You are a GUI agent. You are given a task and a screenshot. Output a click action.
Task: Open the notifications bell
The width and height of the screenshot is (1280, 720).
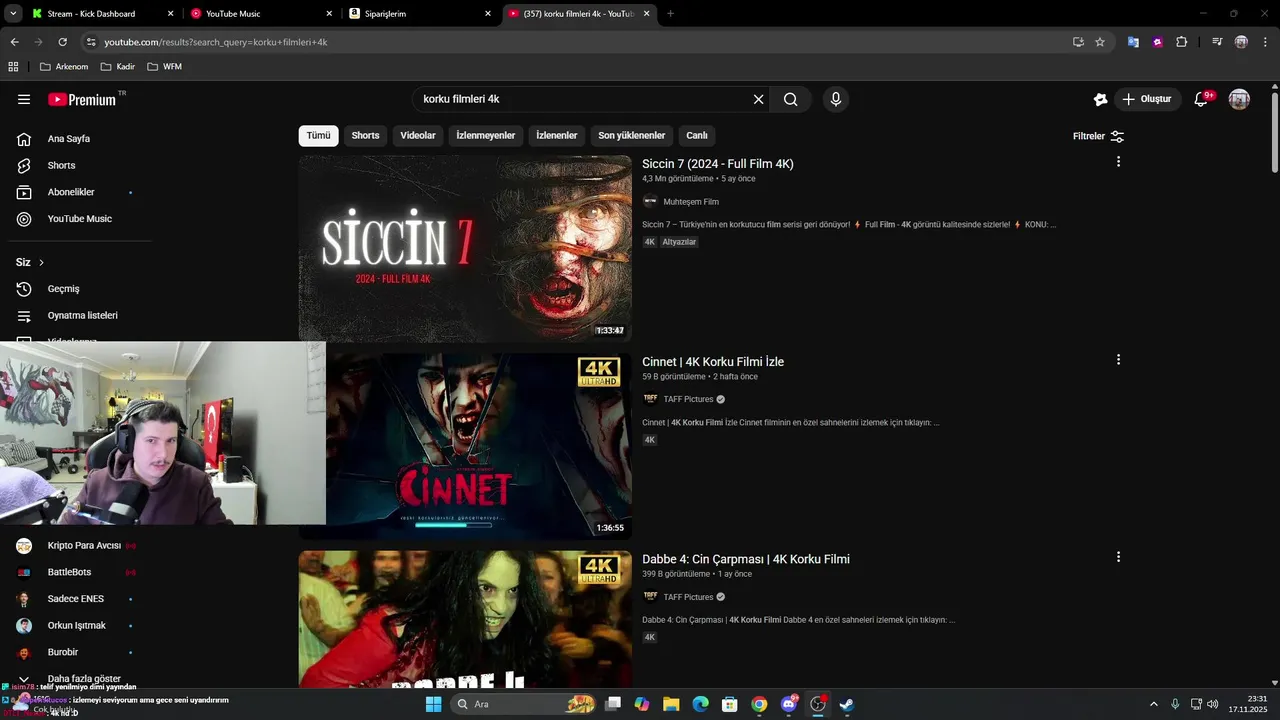coord(1201,99)
